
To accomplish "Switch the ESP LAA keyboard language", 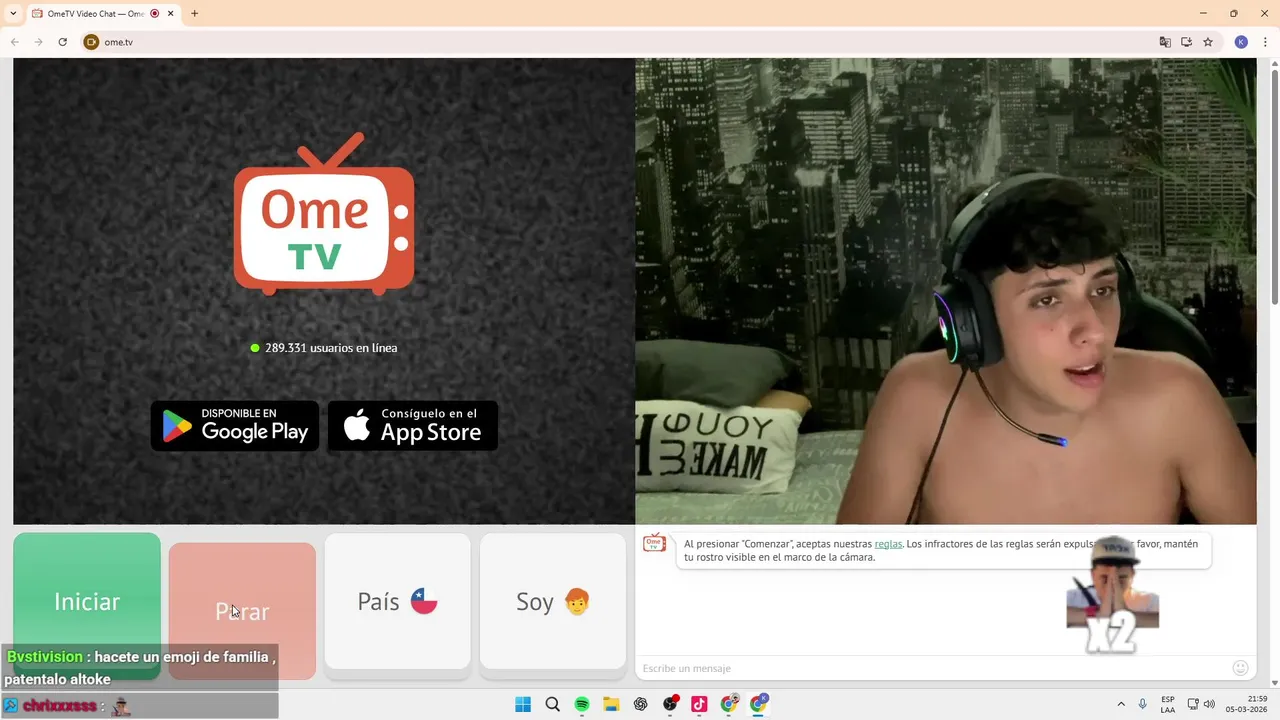I will (1168, 704).
